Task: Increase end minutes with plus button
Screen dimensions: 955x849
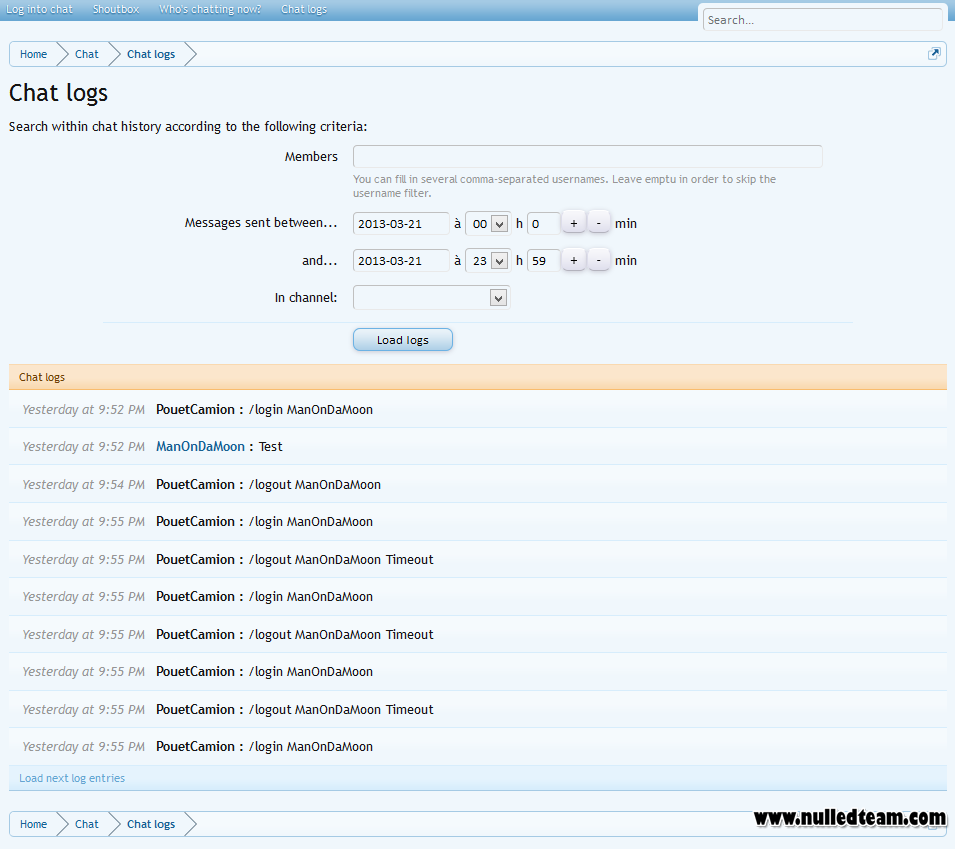Action: coord(574,261)
